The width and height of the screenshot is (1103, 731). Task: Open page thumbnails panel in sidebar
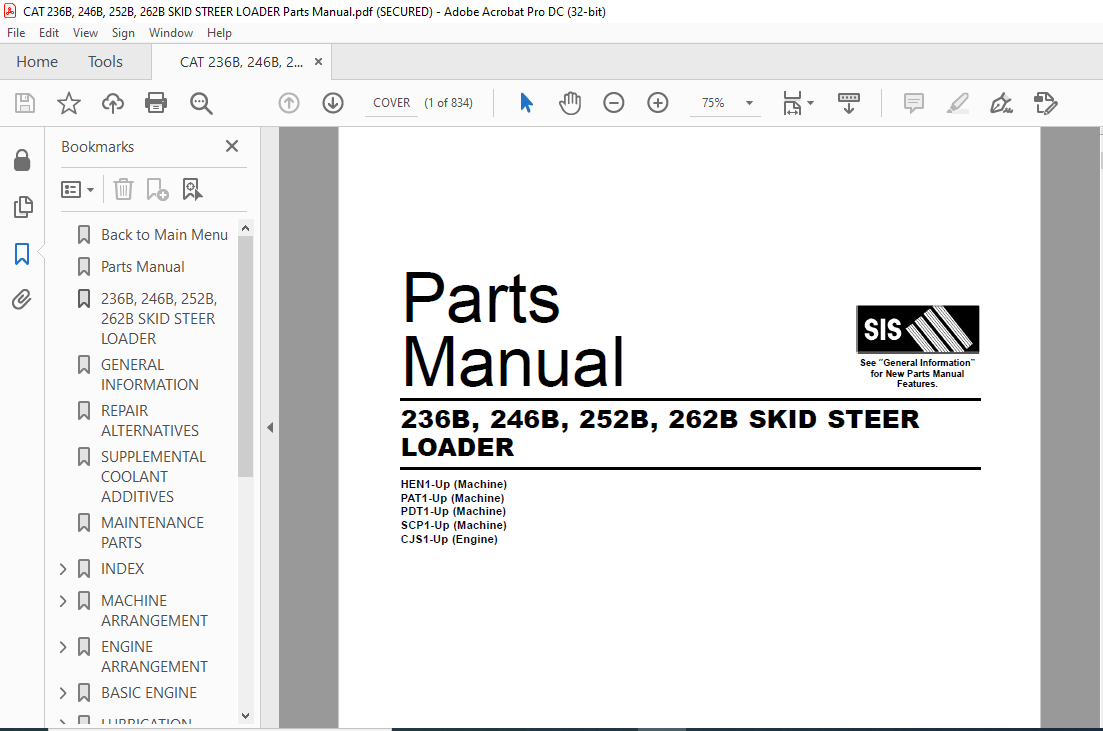23,207
